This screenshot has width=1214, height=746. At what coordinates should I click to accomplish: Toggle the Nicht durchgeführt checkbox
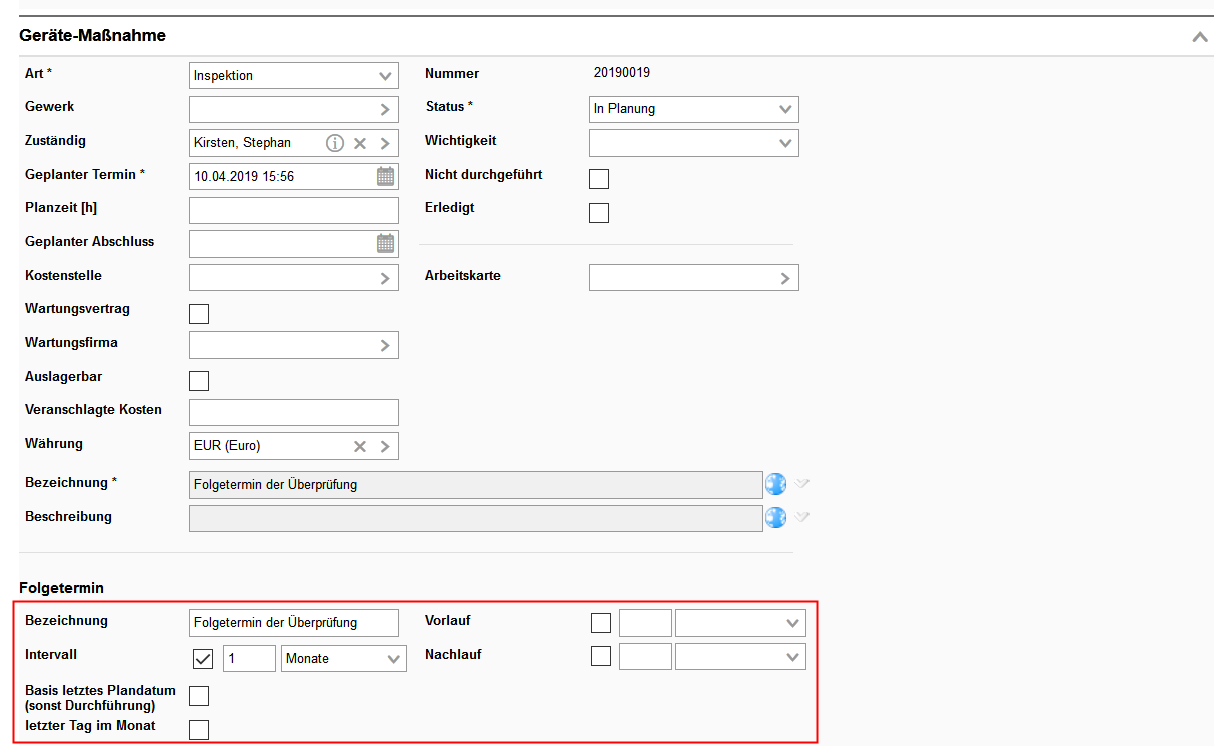tap(599, 179)
